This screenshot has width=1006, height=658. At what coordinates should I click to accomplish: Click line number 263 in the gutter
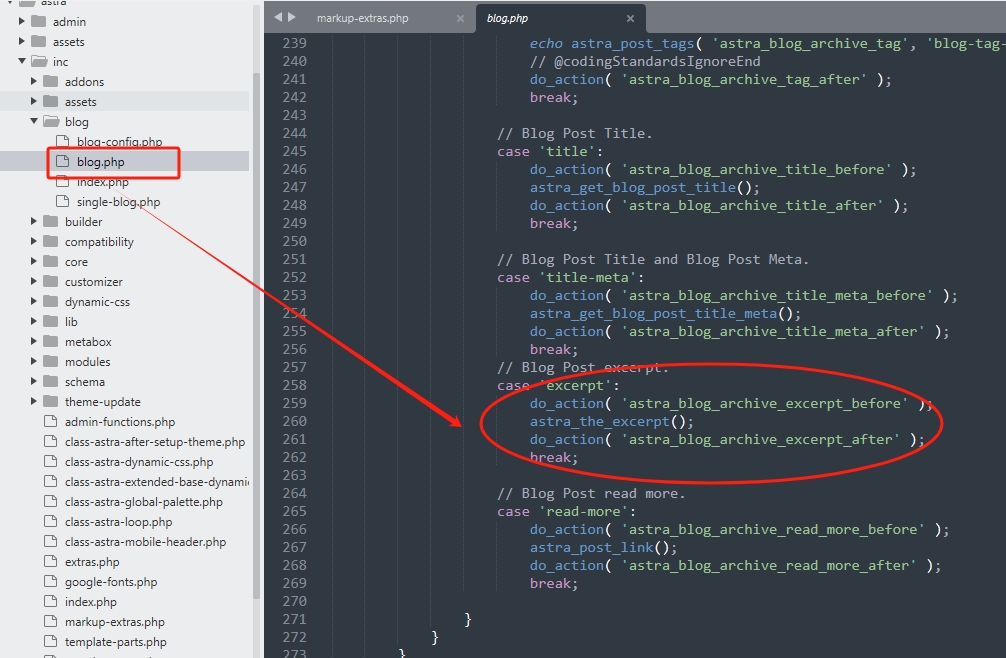[294, 475]
